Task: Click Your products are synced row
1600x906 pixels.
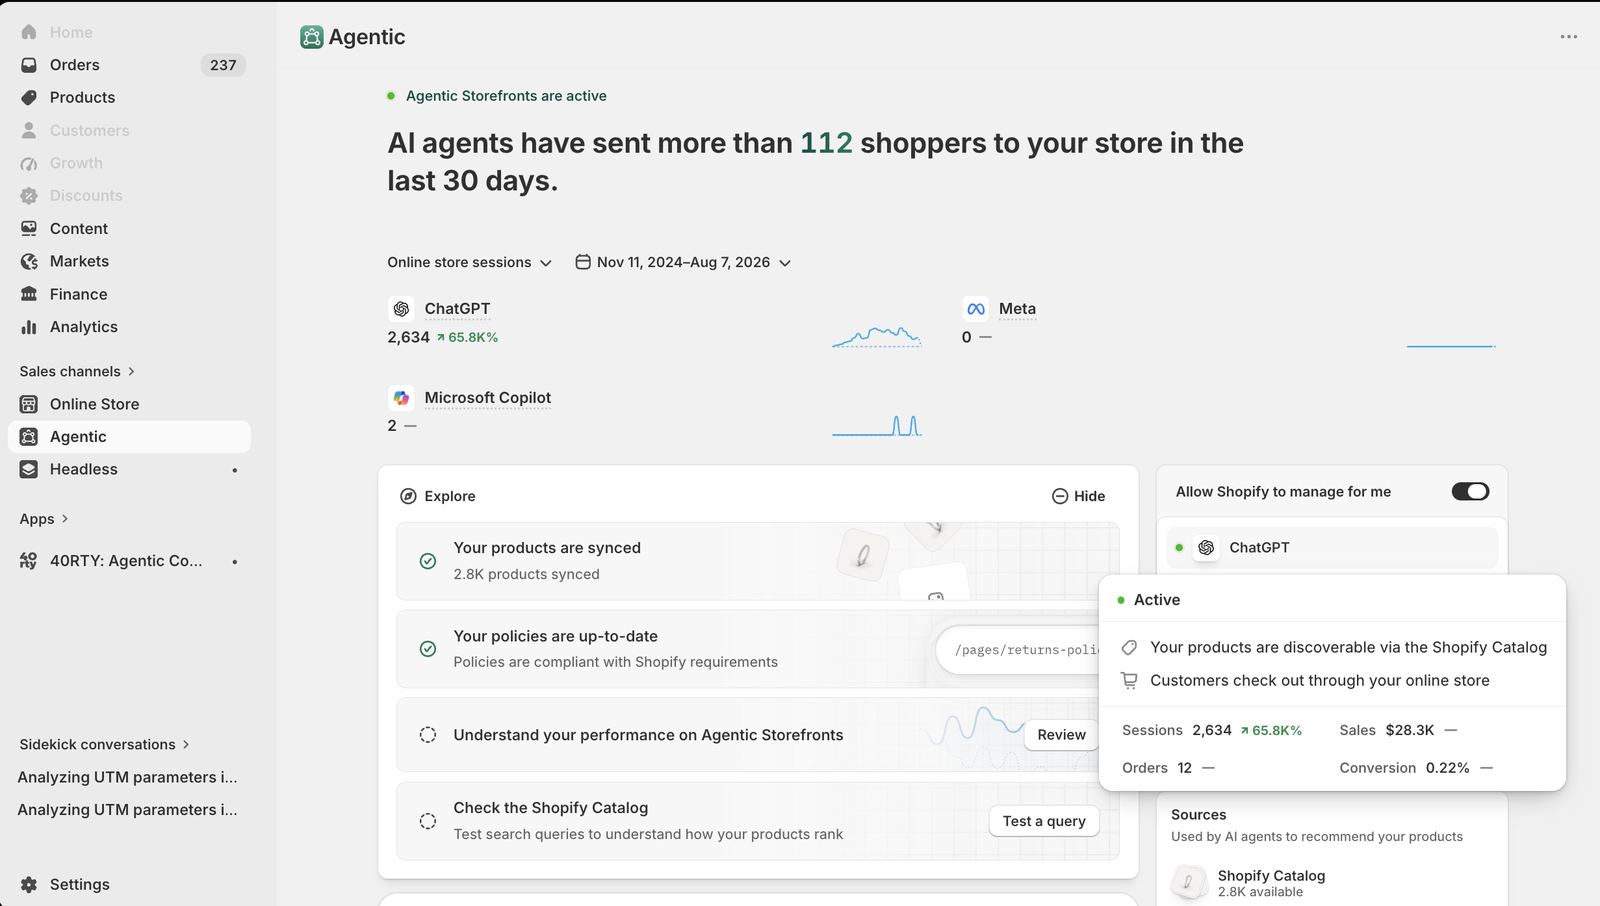Action: coord(757,561)
